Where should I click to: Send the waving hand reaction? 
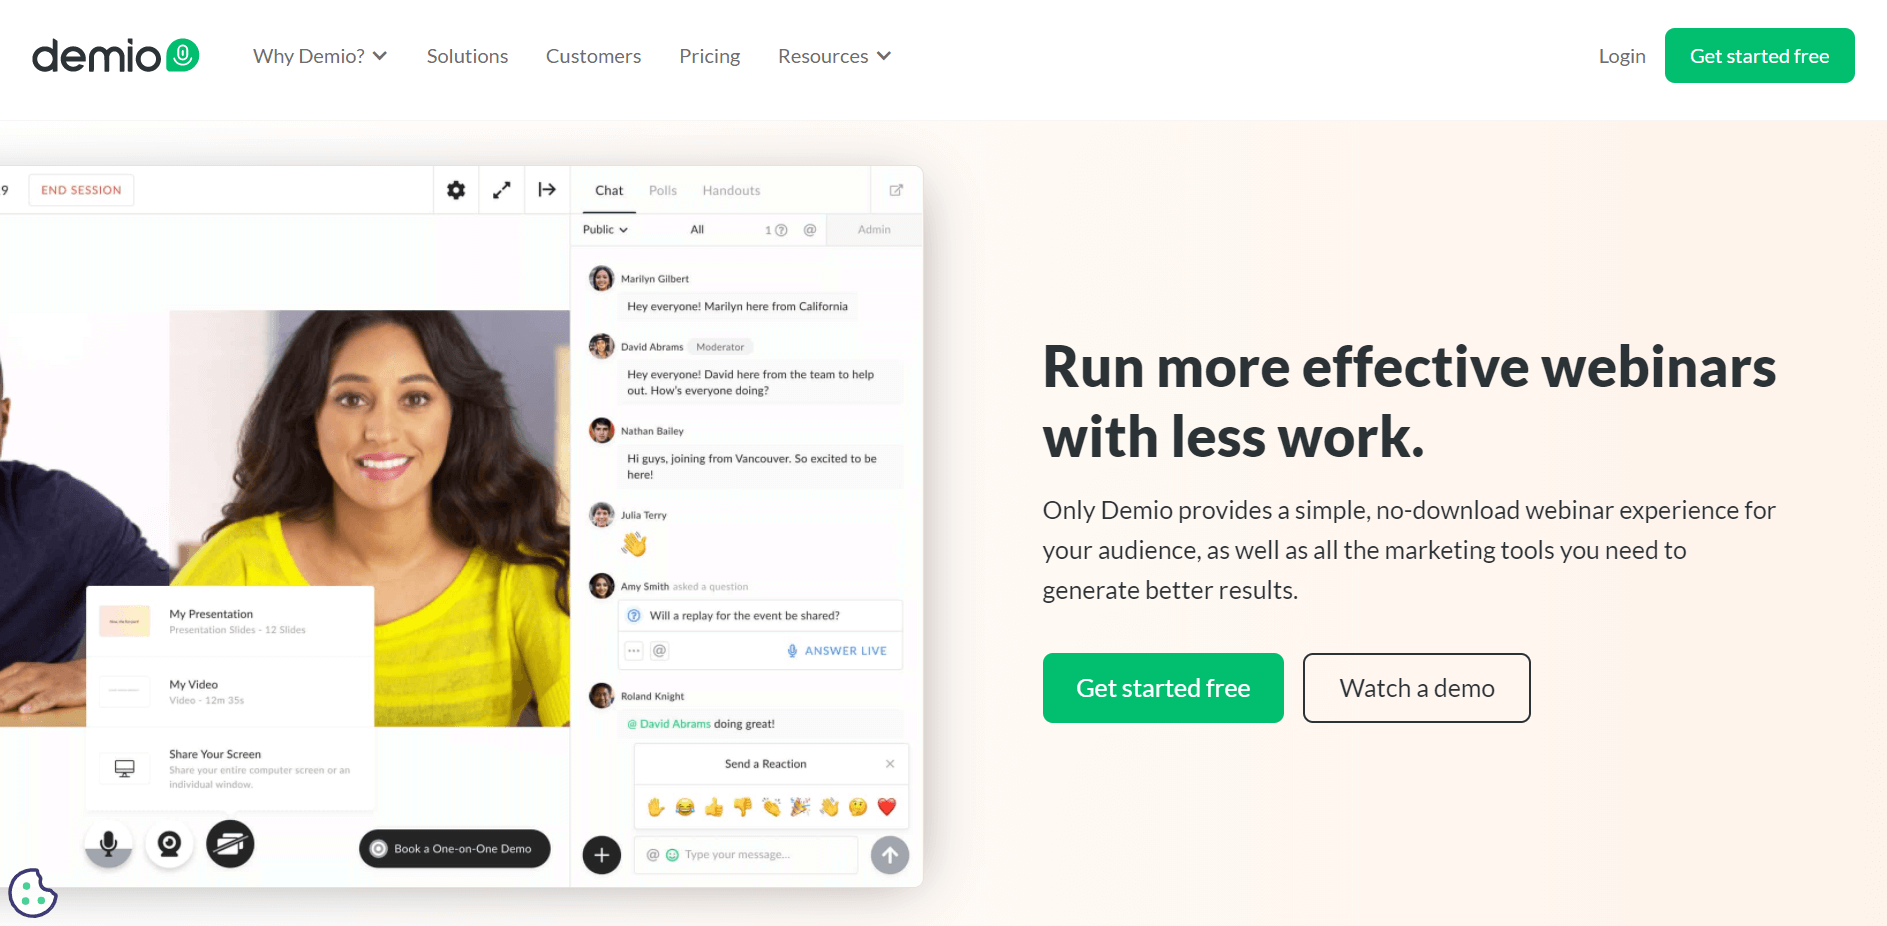[829, 807]
